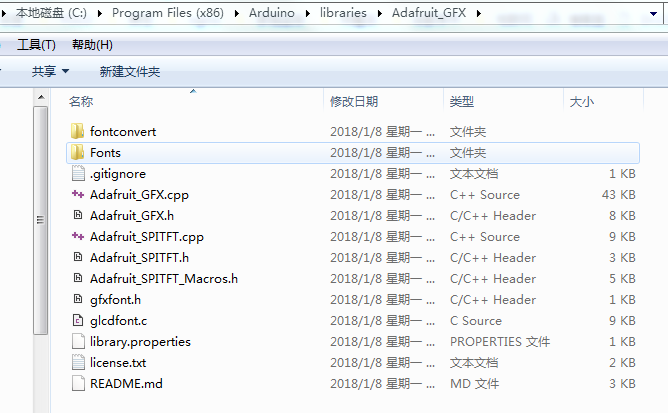668x413 pixels.
Task: Select the file name .gitignore
Action: click(118, 174)
